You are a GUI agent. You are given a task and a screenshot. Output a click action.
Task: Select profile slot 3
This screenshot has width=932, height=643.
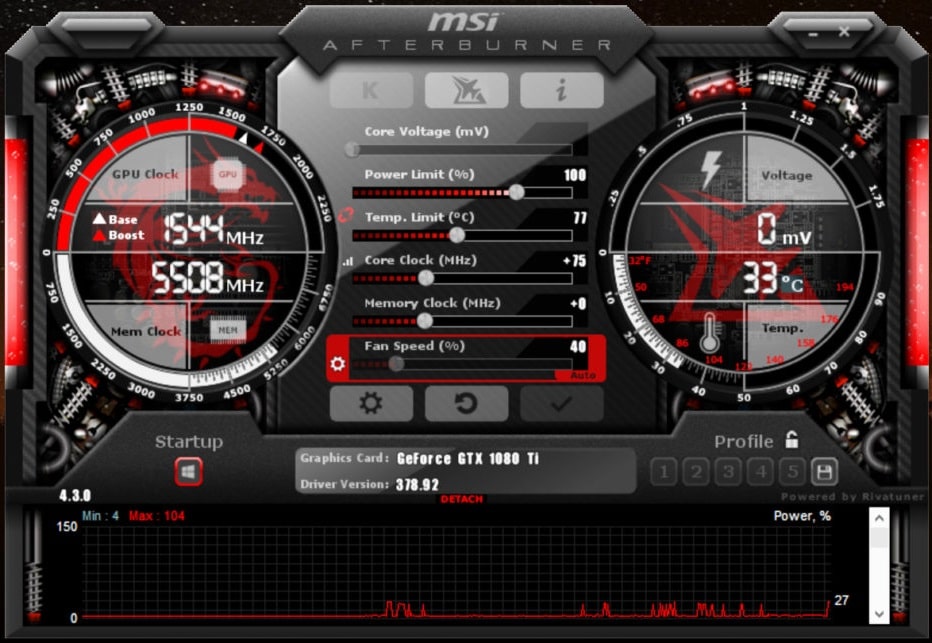coord(728,472)
